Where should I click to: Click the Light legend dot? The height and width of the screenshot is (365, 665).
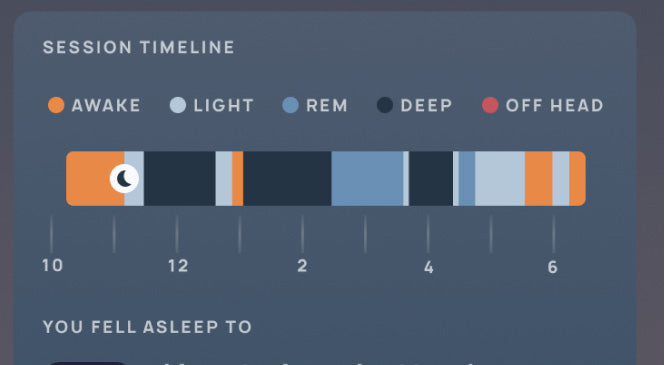pos(178,105)
